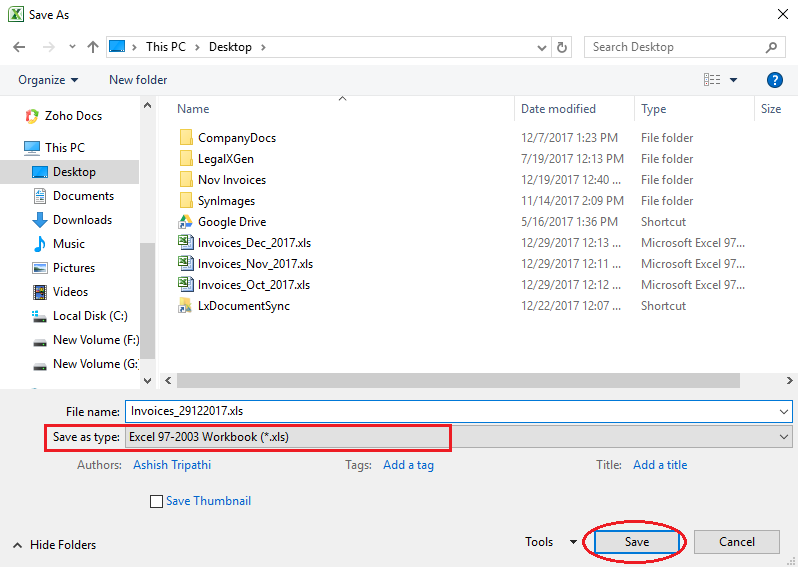
Task: Collapse dialog with Hide Folders
Action: point(55,545)
